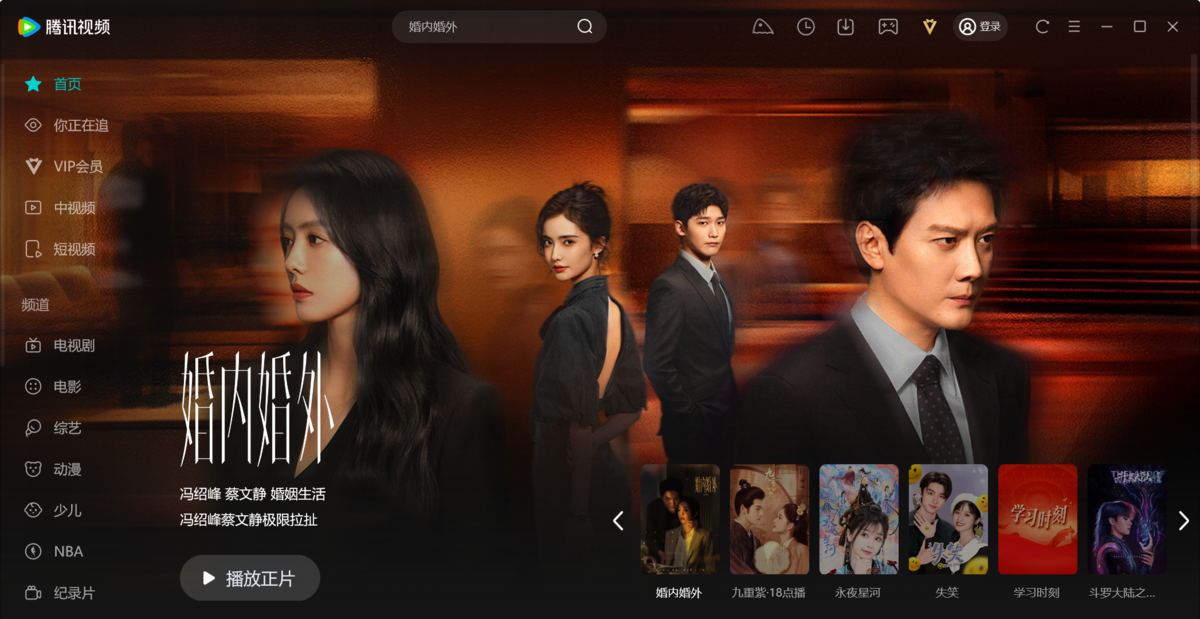Open the 少儿 channel

(x=67, y=510)
